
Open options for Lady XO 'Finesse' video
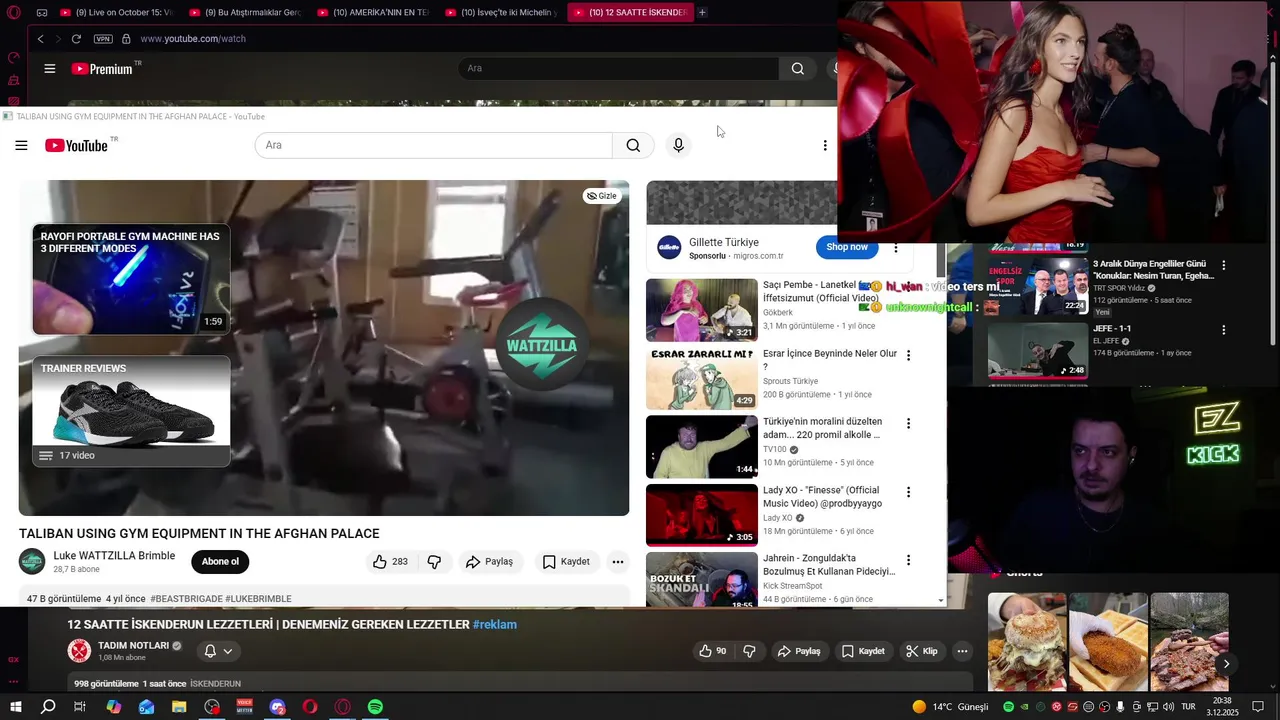pyautogui.click(x=909, y=492)
